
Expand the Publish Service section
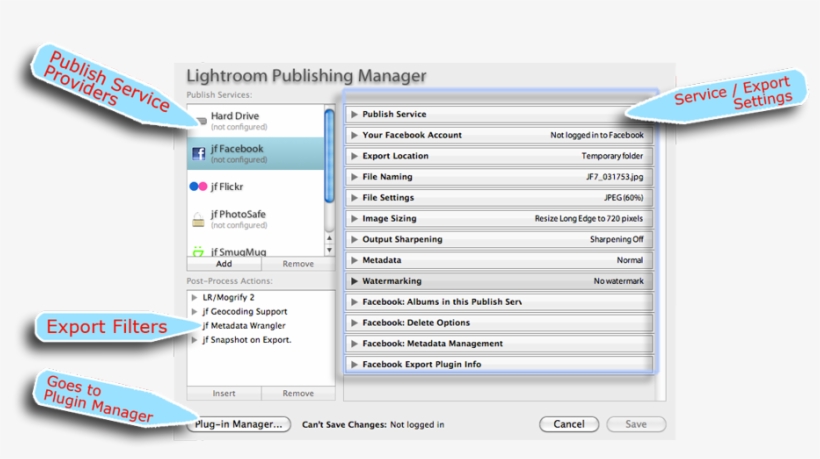pyautogui.click(x=354, y=114)
